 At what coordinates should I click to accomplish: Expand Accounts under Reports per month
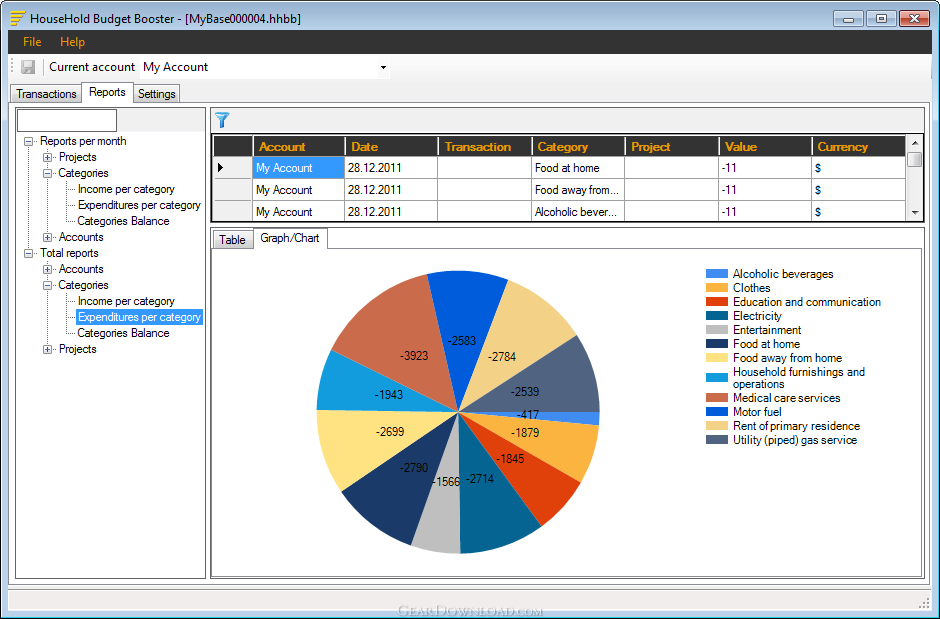coord(47,237)
